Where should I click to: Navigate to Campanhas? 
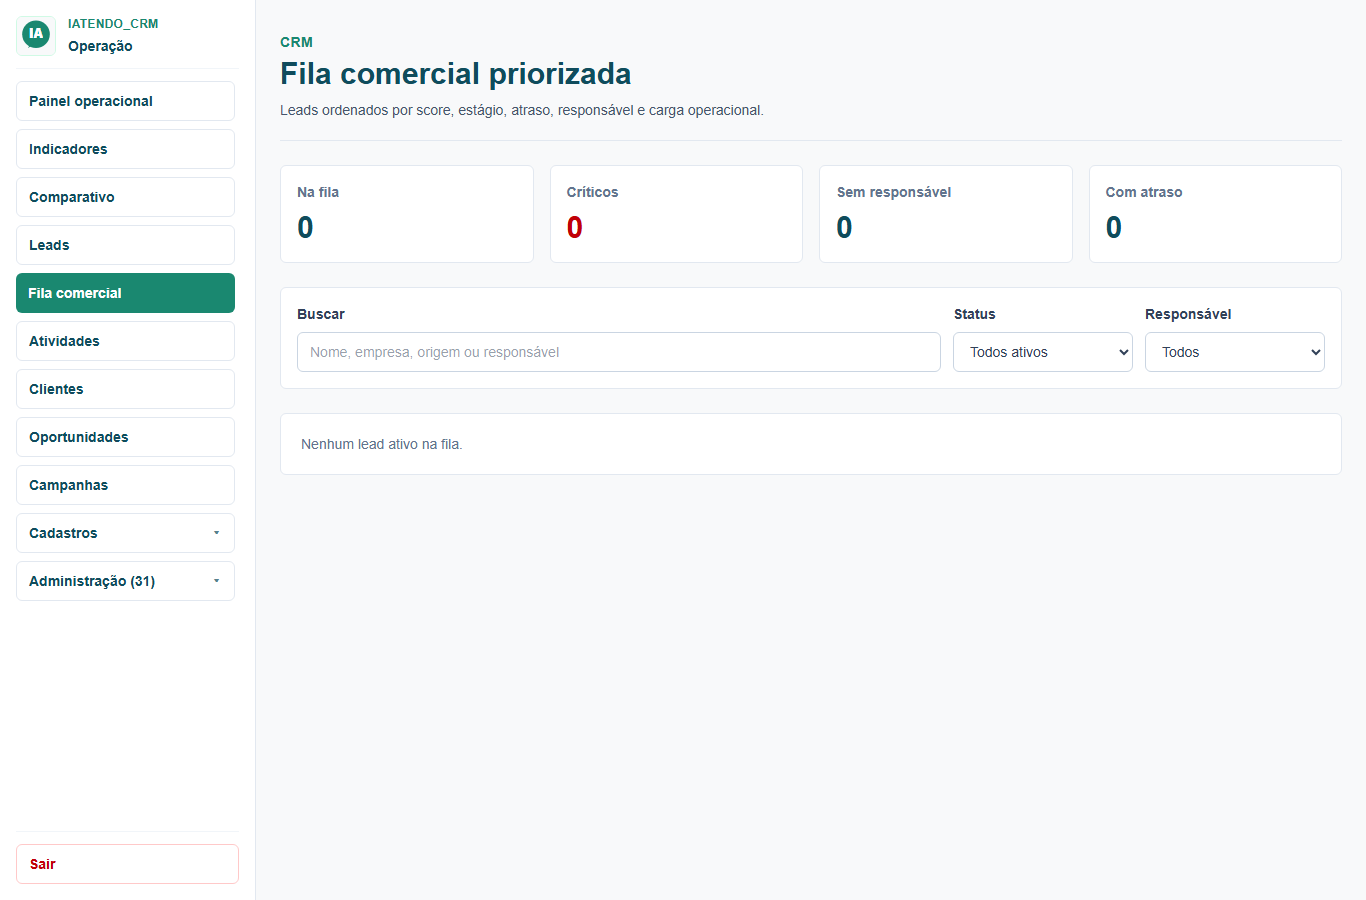[125, 485]
